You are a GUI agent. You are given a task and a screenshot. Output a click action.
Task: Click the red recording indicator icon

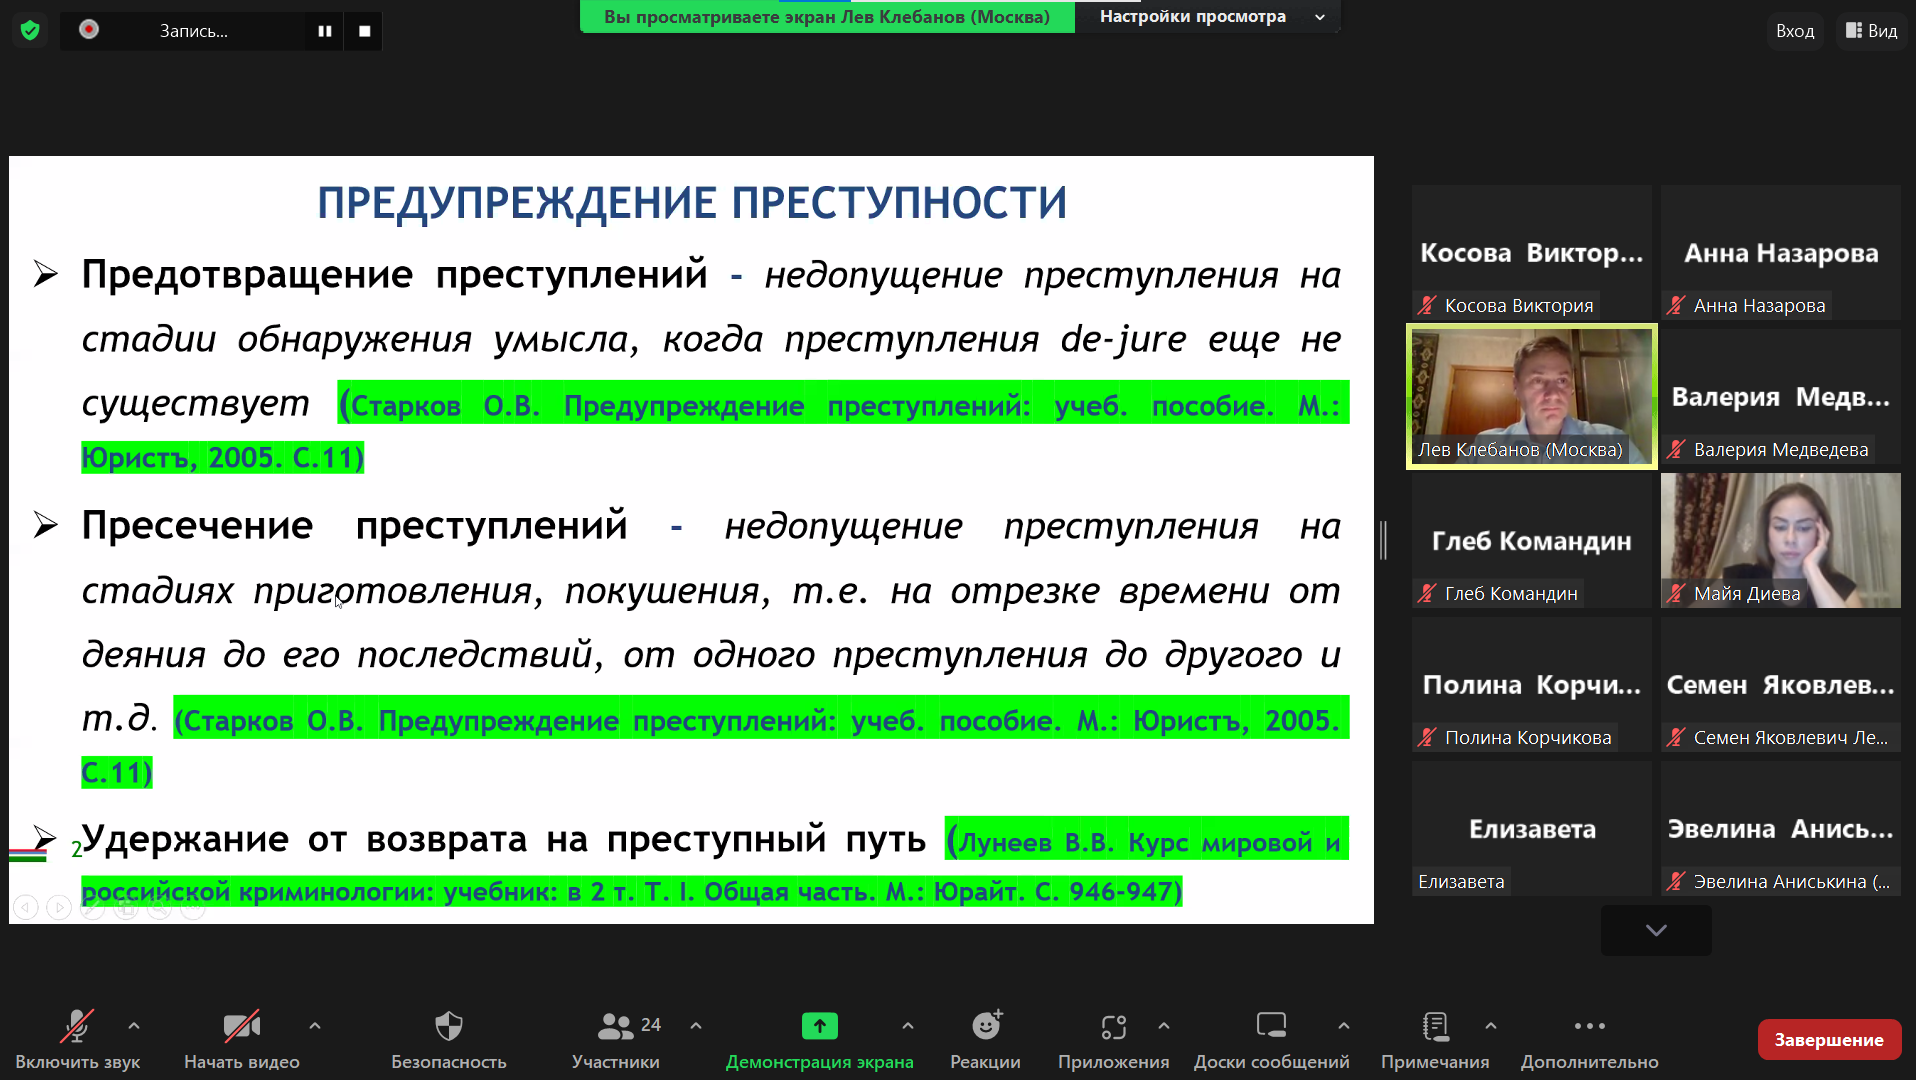[89, 30]
